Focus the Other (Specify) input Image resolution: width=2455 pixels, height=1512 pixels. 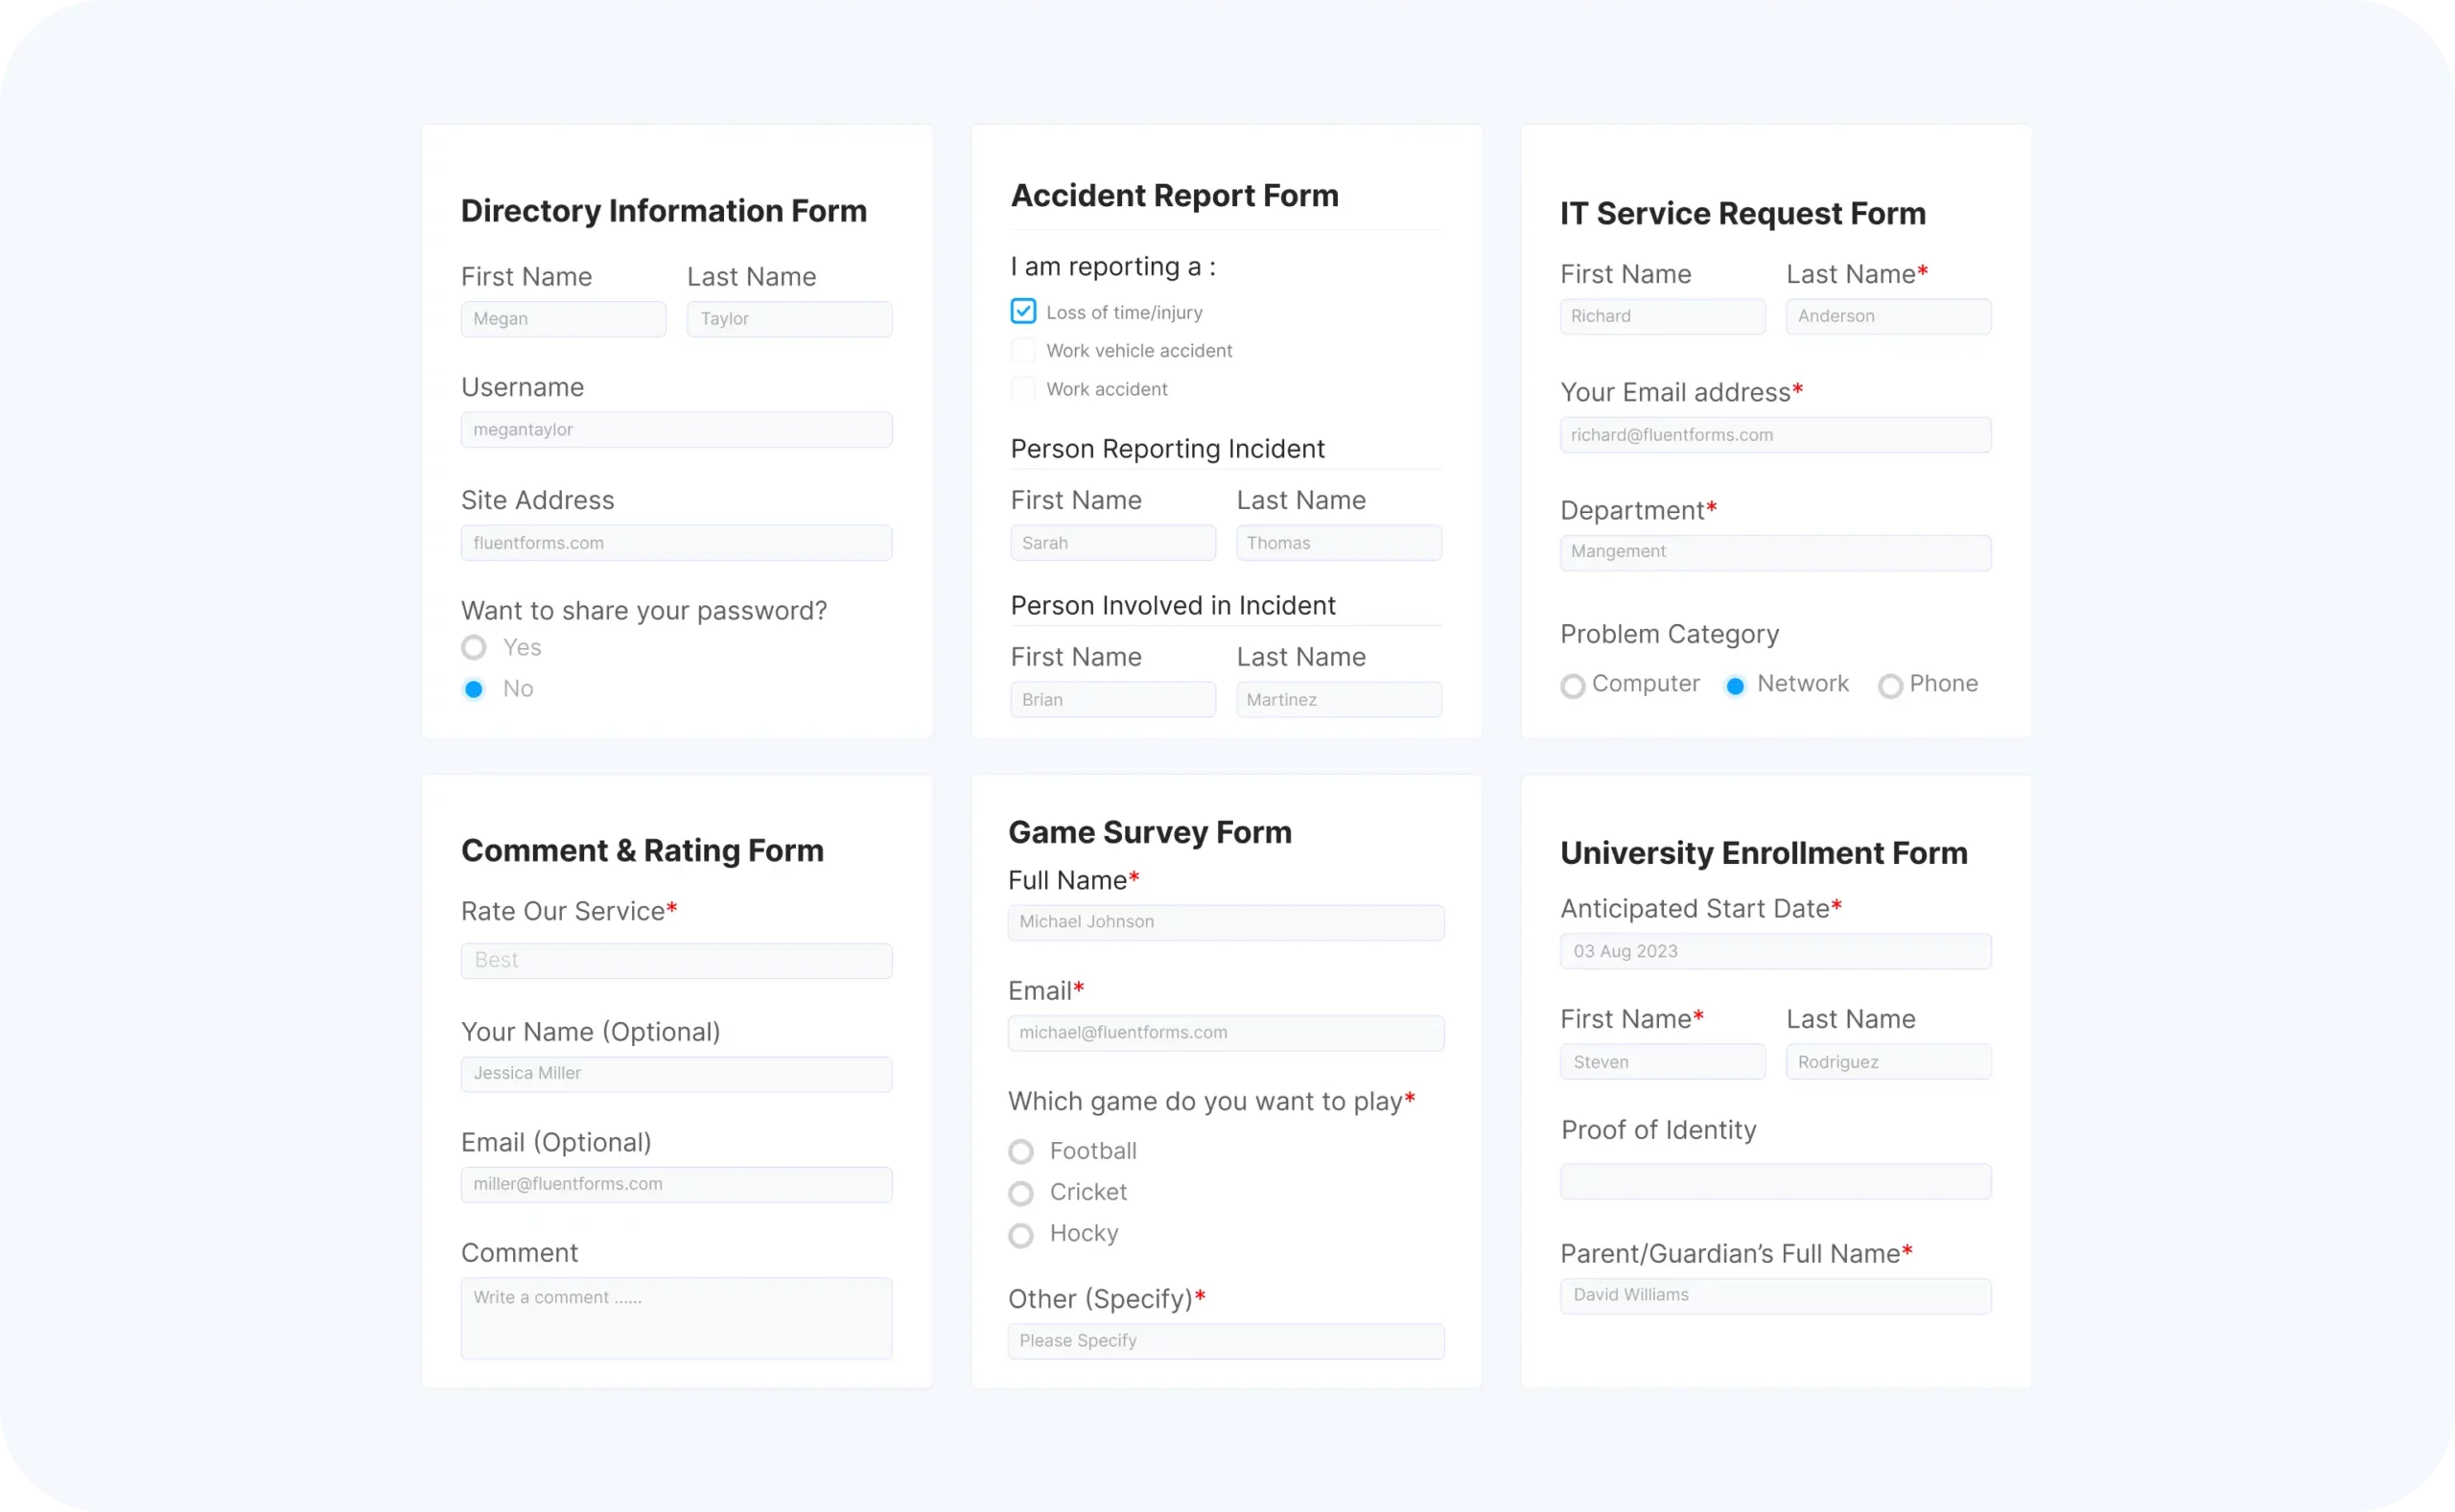coord(1225,1341)
